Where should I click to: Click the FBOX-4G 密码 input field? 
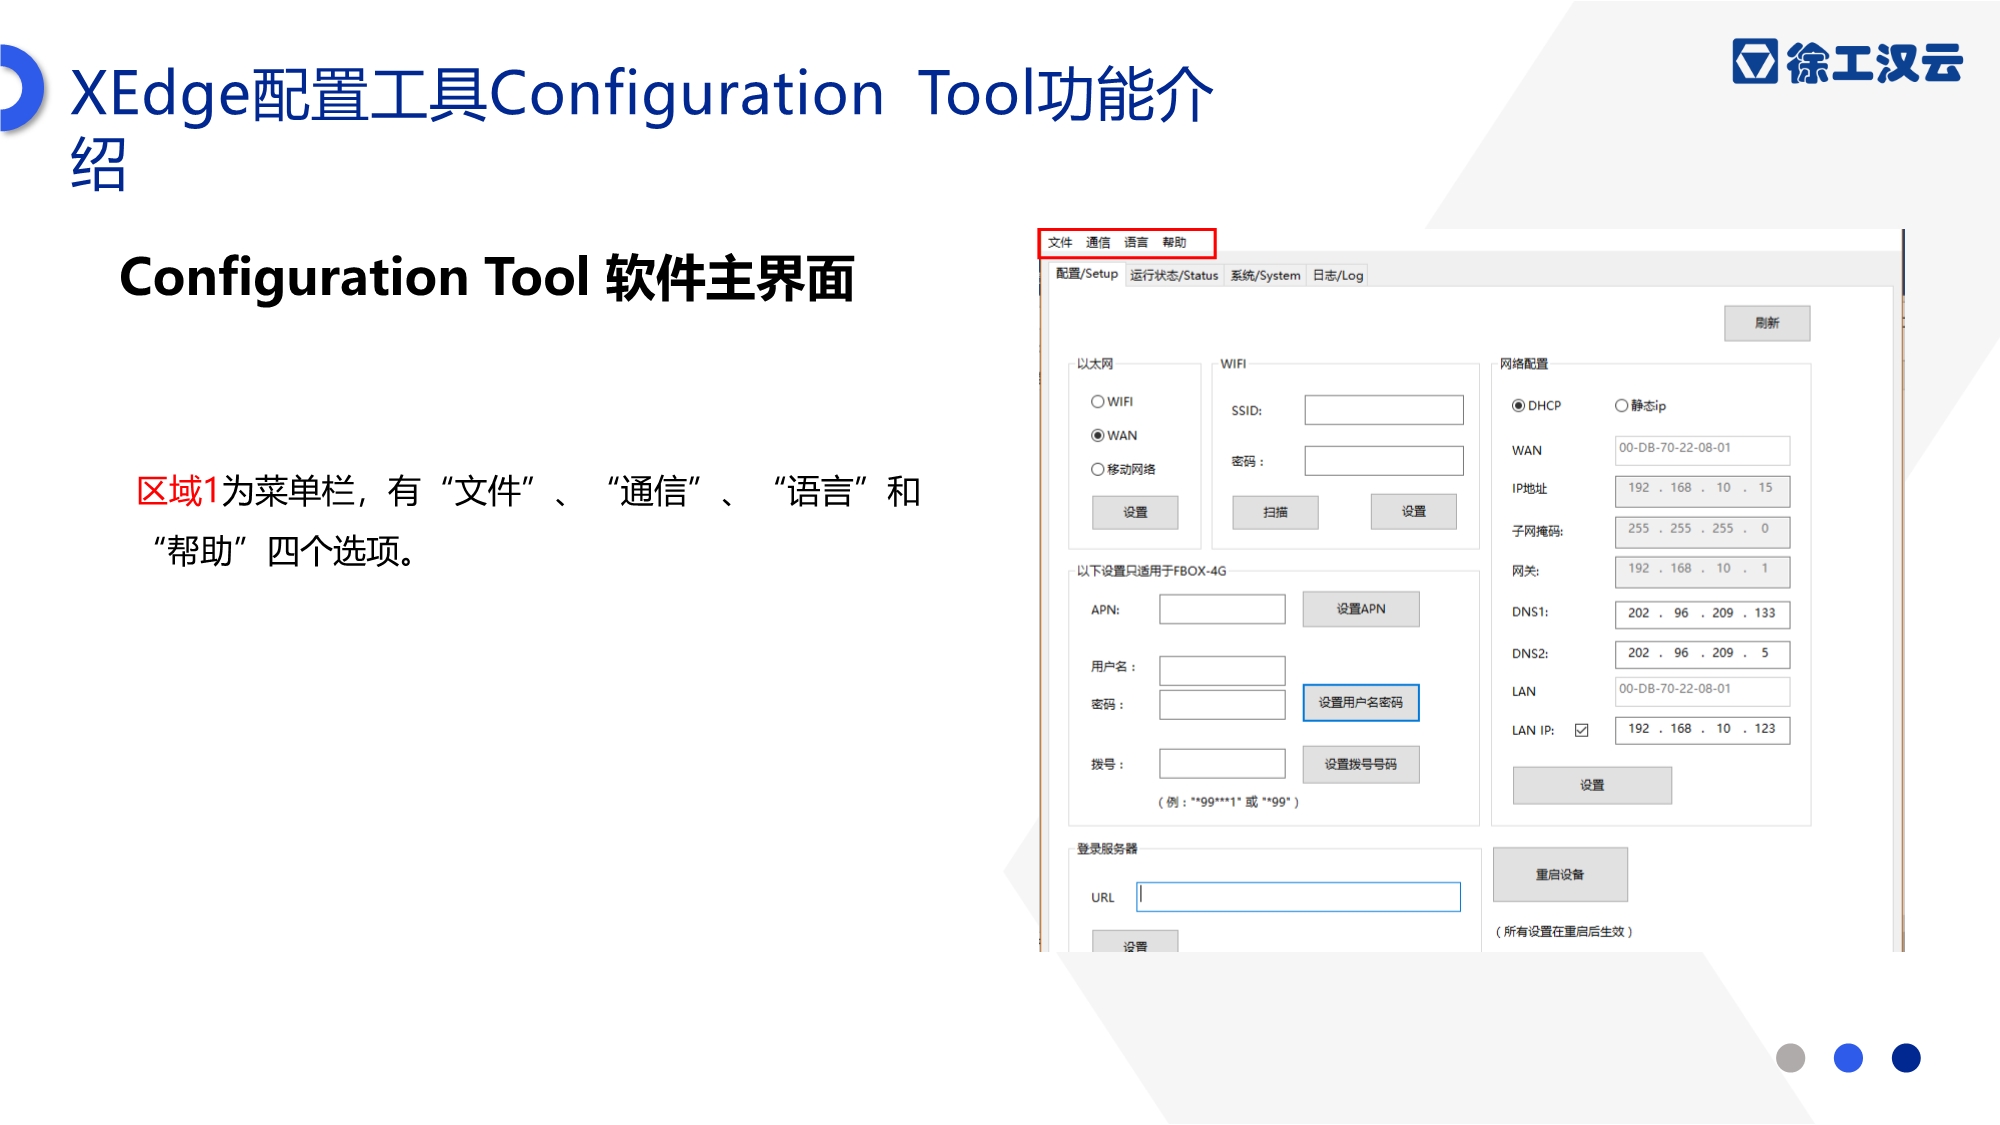click(1222, 705)
